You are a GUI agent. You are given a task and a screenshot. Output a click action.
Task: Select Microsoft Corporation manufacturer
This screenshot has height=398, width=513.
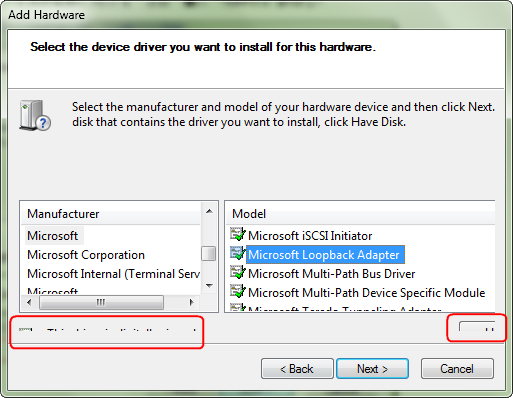pyautogui.click(x=86, y=255)
